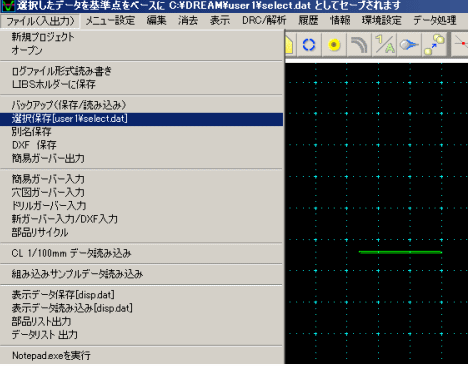Image resolution: width=469 pixels, height=366 pixels.
Task: Select LIBSホルダーに保存 menu entry
Action: [141, 84]
